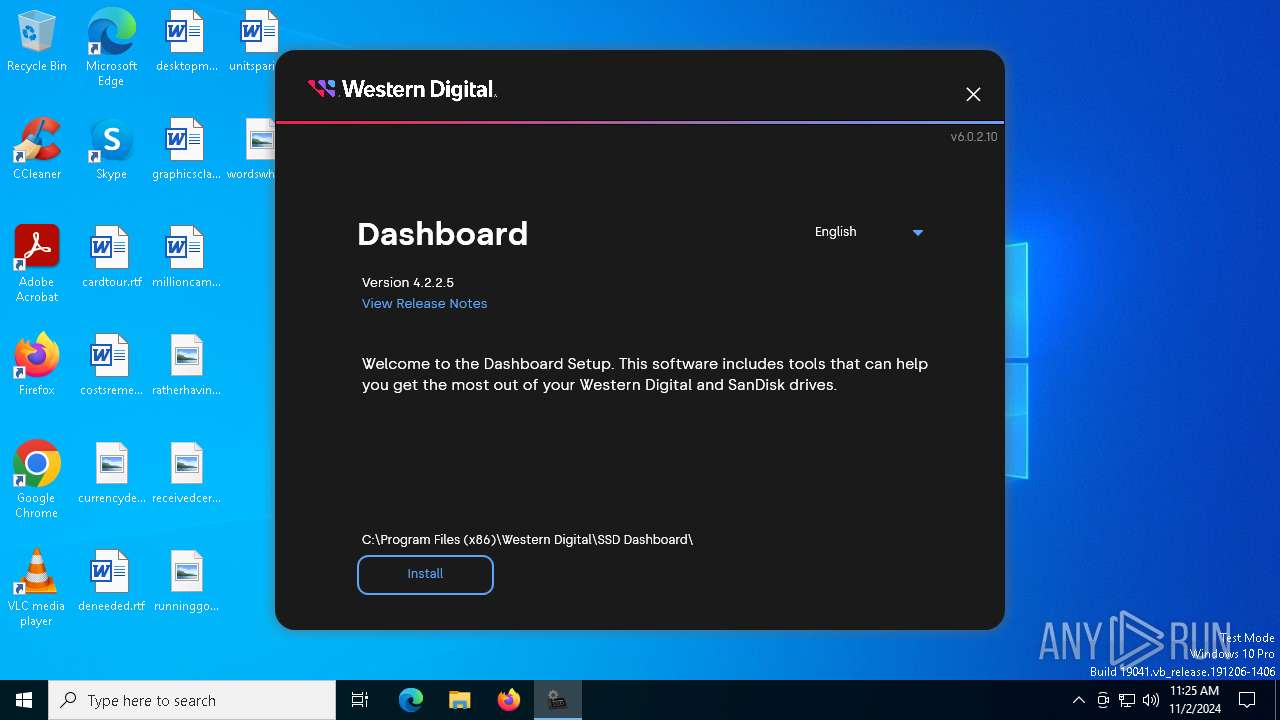1280x720 pixels.
Task: Select the Version 4.2.2.5 text
Action: tap(408, 282)
